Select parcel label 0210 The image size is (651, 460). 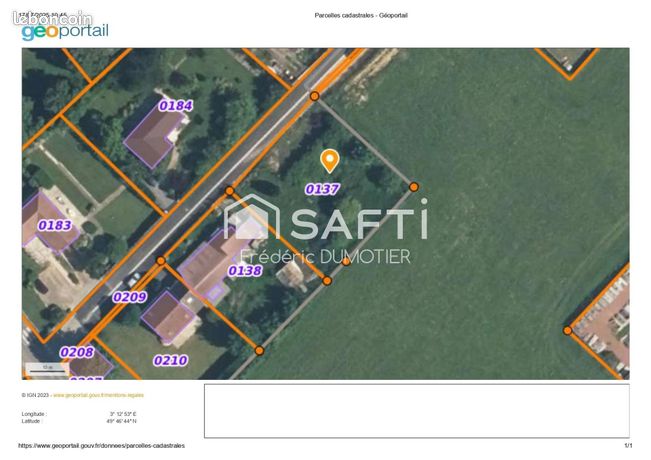[171, 360]
